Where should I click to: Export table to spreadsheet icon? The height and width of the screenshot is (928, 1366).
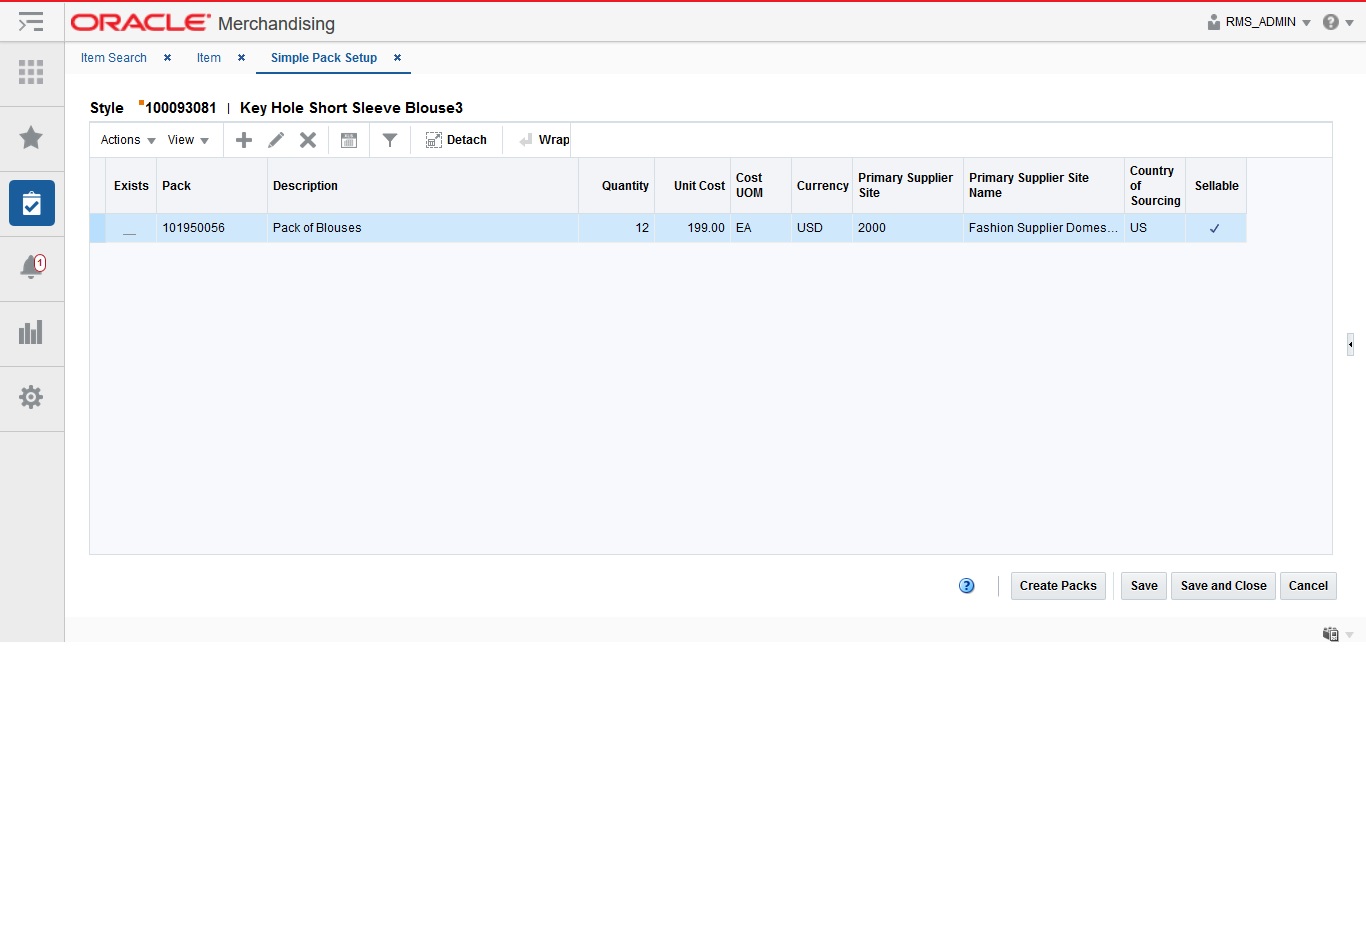click(349, 140)
